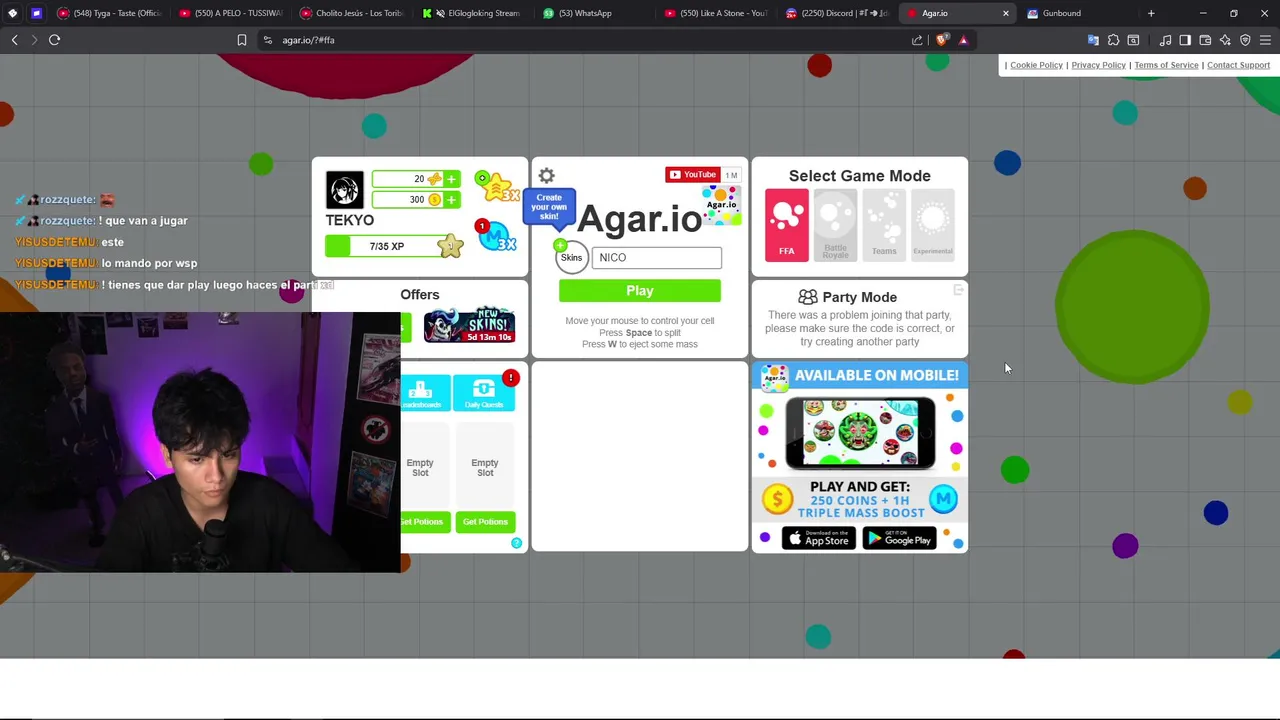Open the TEKYO profile avatar
The width and height of the screenshot is (1280, 720).
(x=345, y=190)
